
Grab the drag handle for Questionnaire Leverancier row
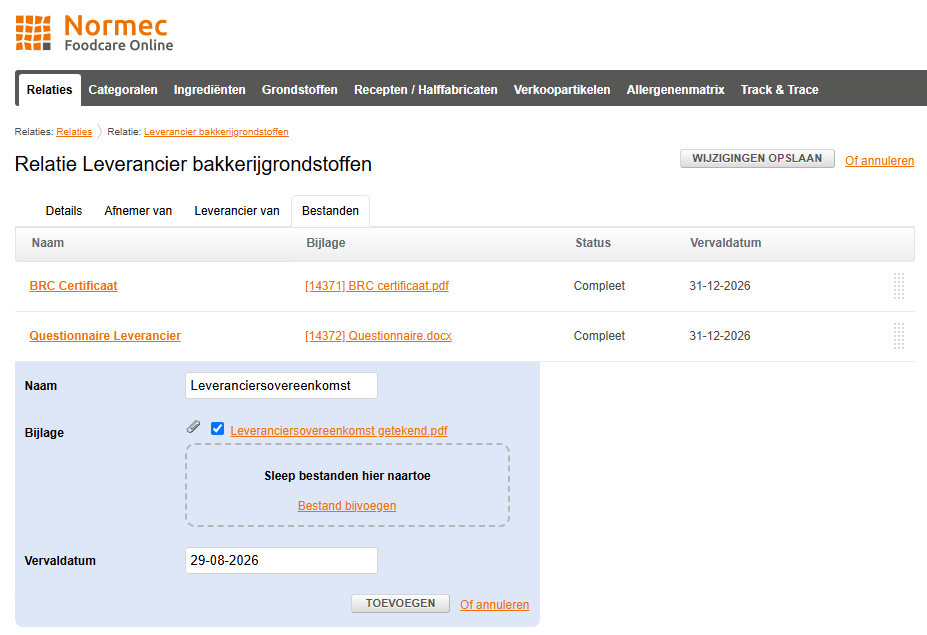click(898, 336)
